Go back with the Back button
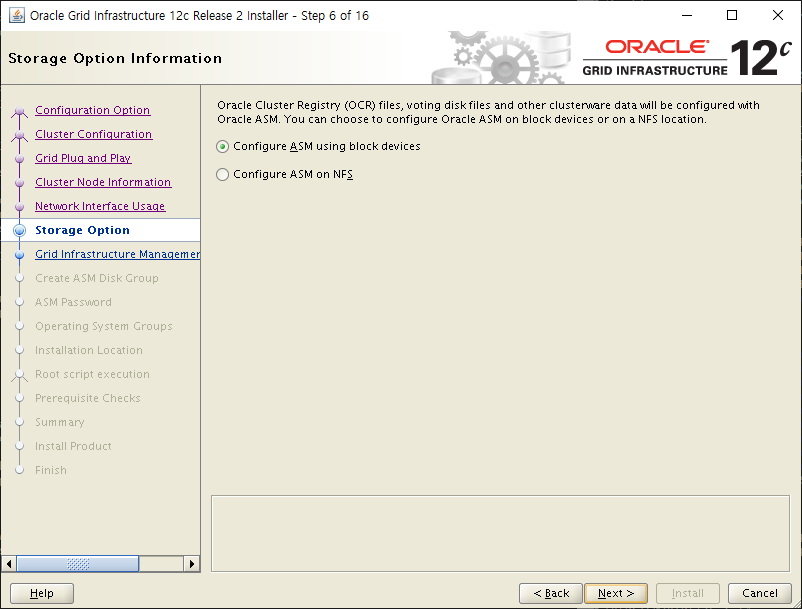Image resolution: width=802 pixels, height=609 pixels. pyautogui.click(x=551, y=593)
